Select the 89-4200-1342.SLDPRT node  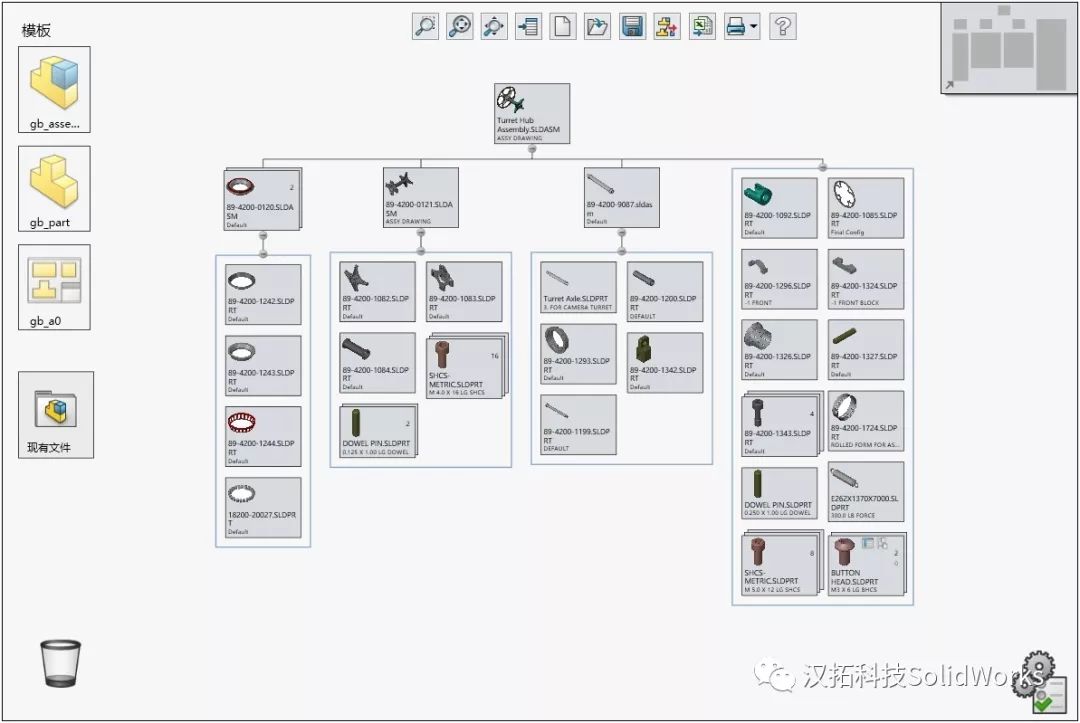coord(665,363)
